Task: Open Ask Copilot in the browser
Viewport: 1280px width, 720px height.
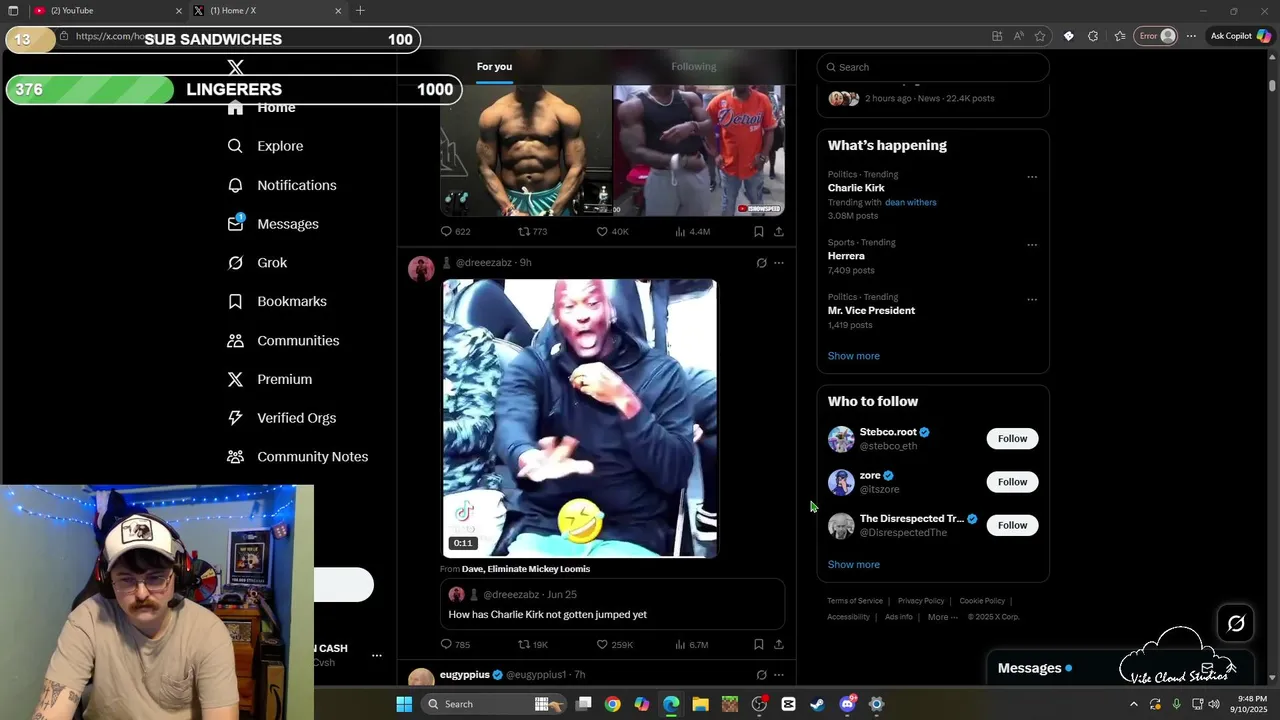Action: point(1240,36)
